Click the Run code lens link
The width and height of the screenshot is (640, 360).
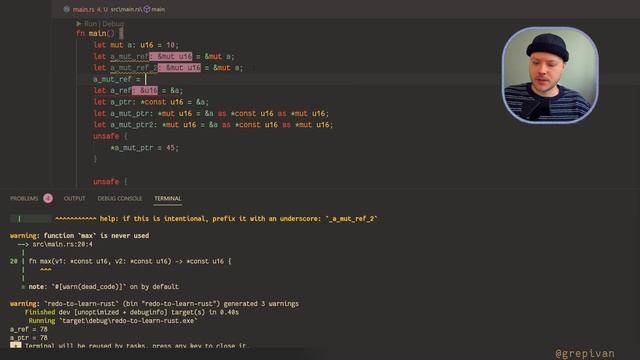pos(90,24)
